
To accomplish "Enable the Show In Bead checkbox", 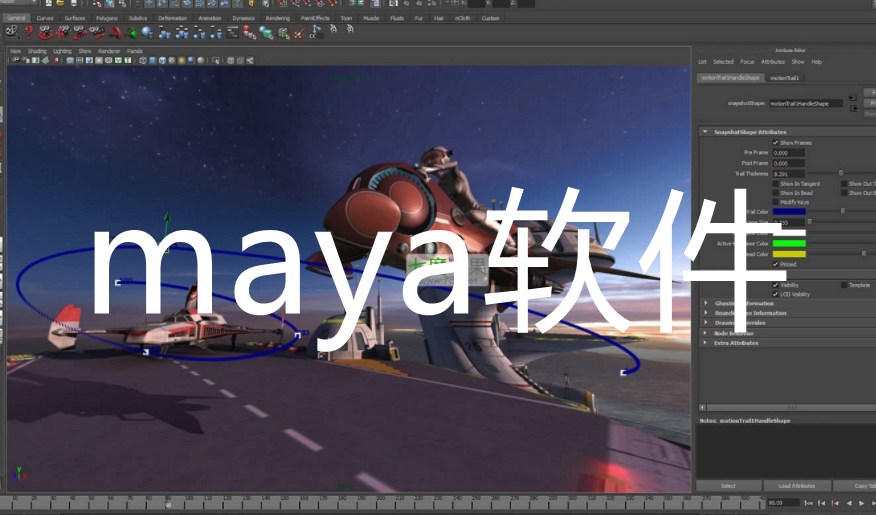I will (x=775, y=193).
